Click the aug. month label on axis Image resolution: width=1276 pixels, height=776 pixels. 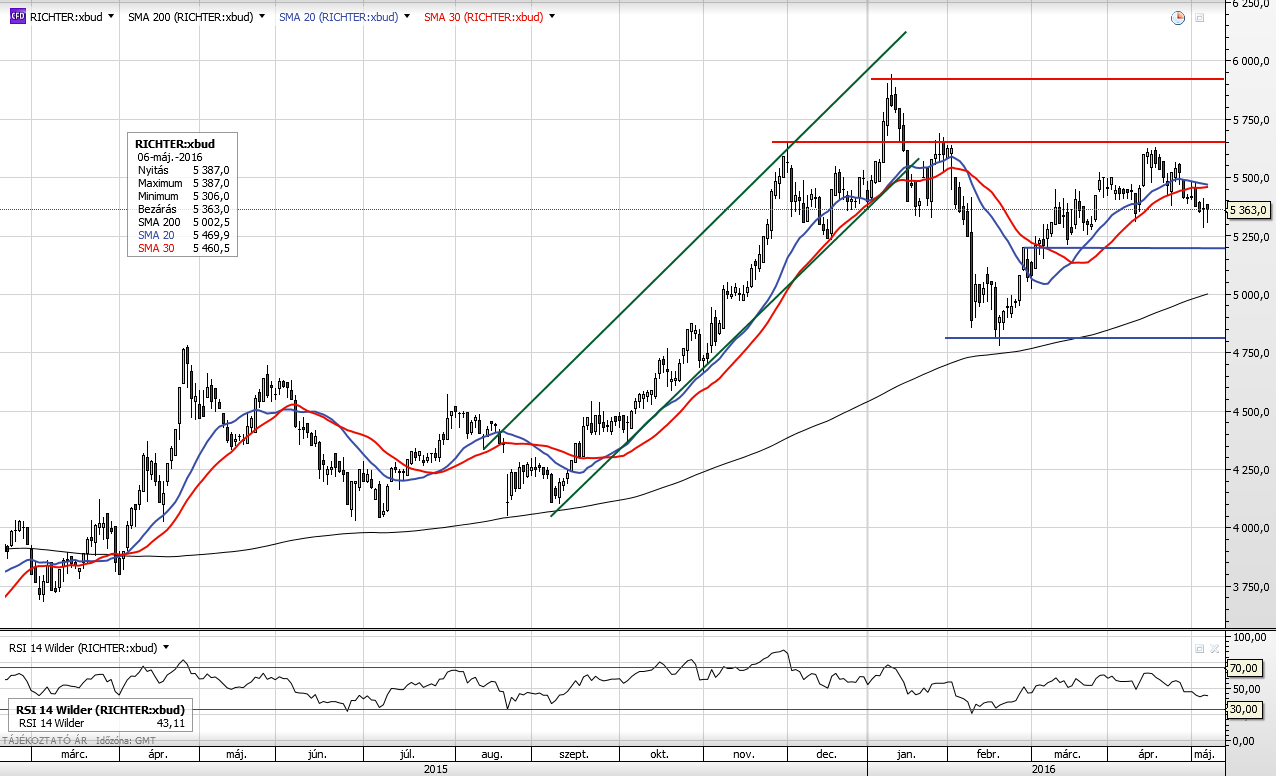click(x=492, y=754)
